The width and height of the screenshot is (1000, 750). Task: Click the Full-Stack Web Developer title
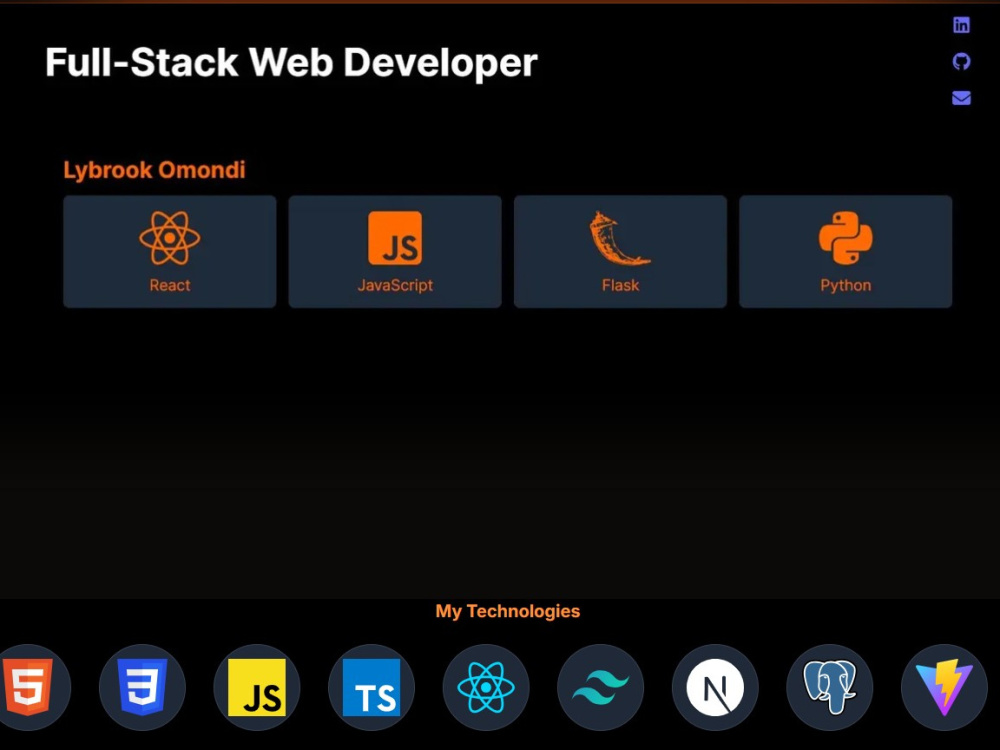[291, 62]
